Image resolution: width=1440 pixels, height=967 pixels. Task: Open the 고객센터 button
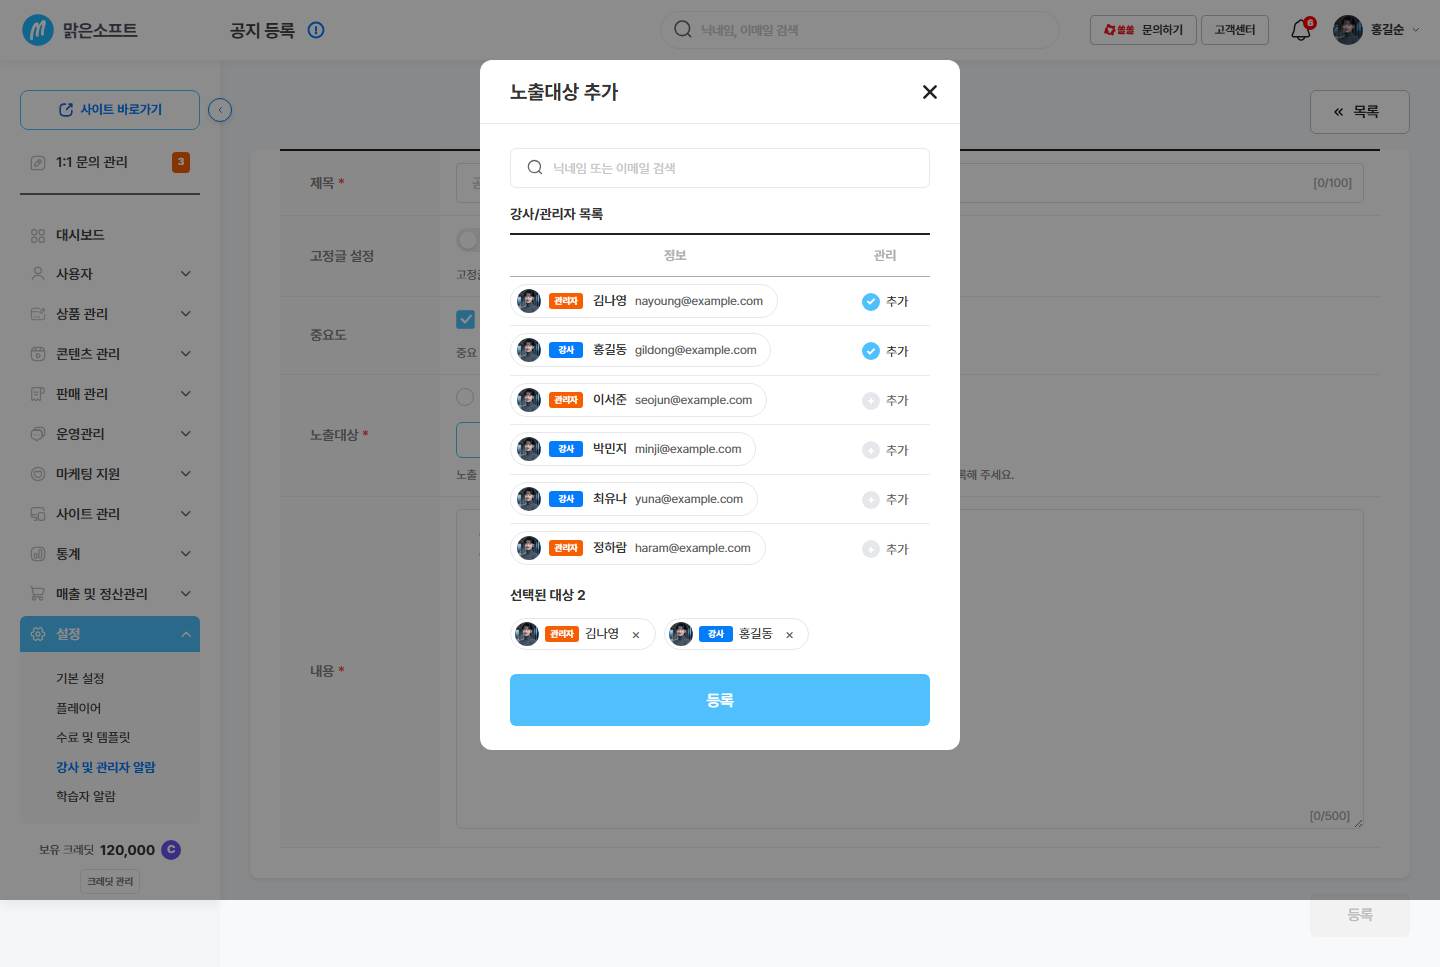[x=1235, y=30]
